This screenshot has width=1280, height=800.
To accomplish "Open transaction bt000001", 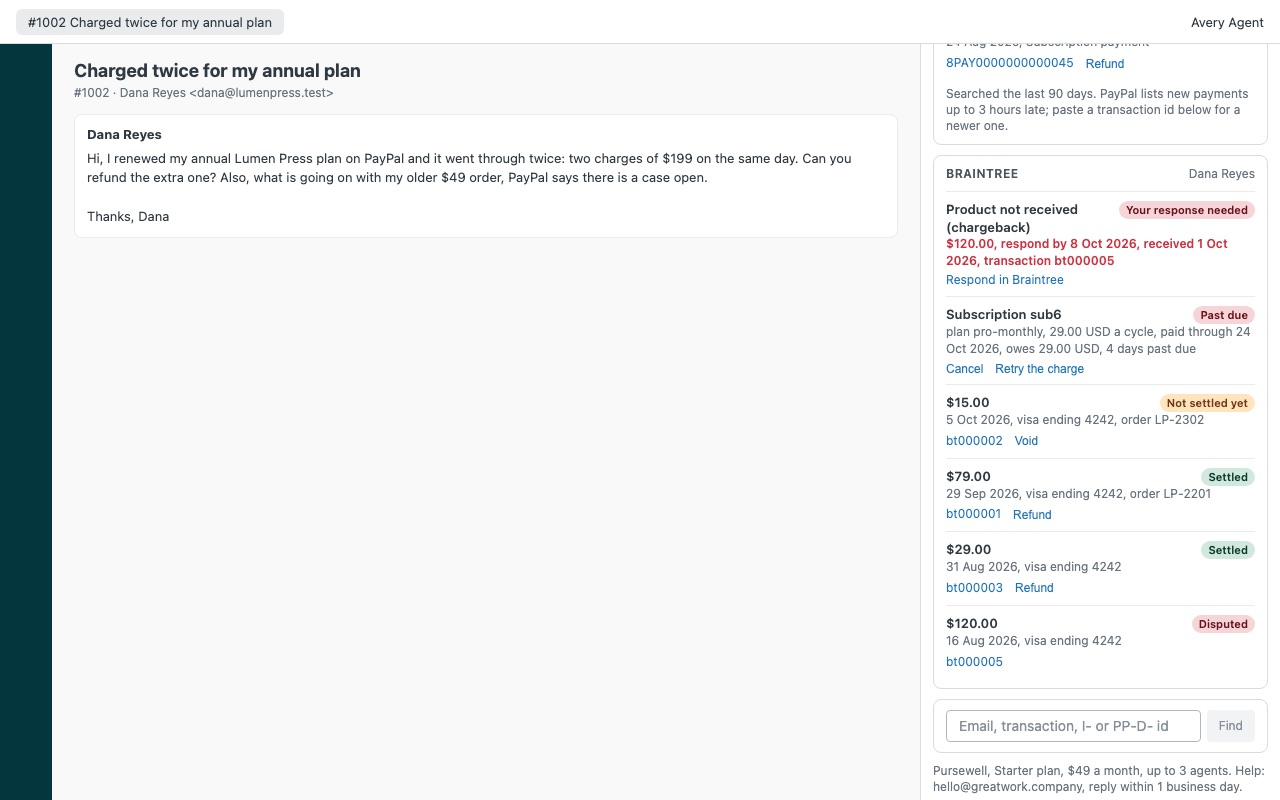I will [x=973, y=515].
